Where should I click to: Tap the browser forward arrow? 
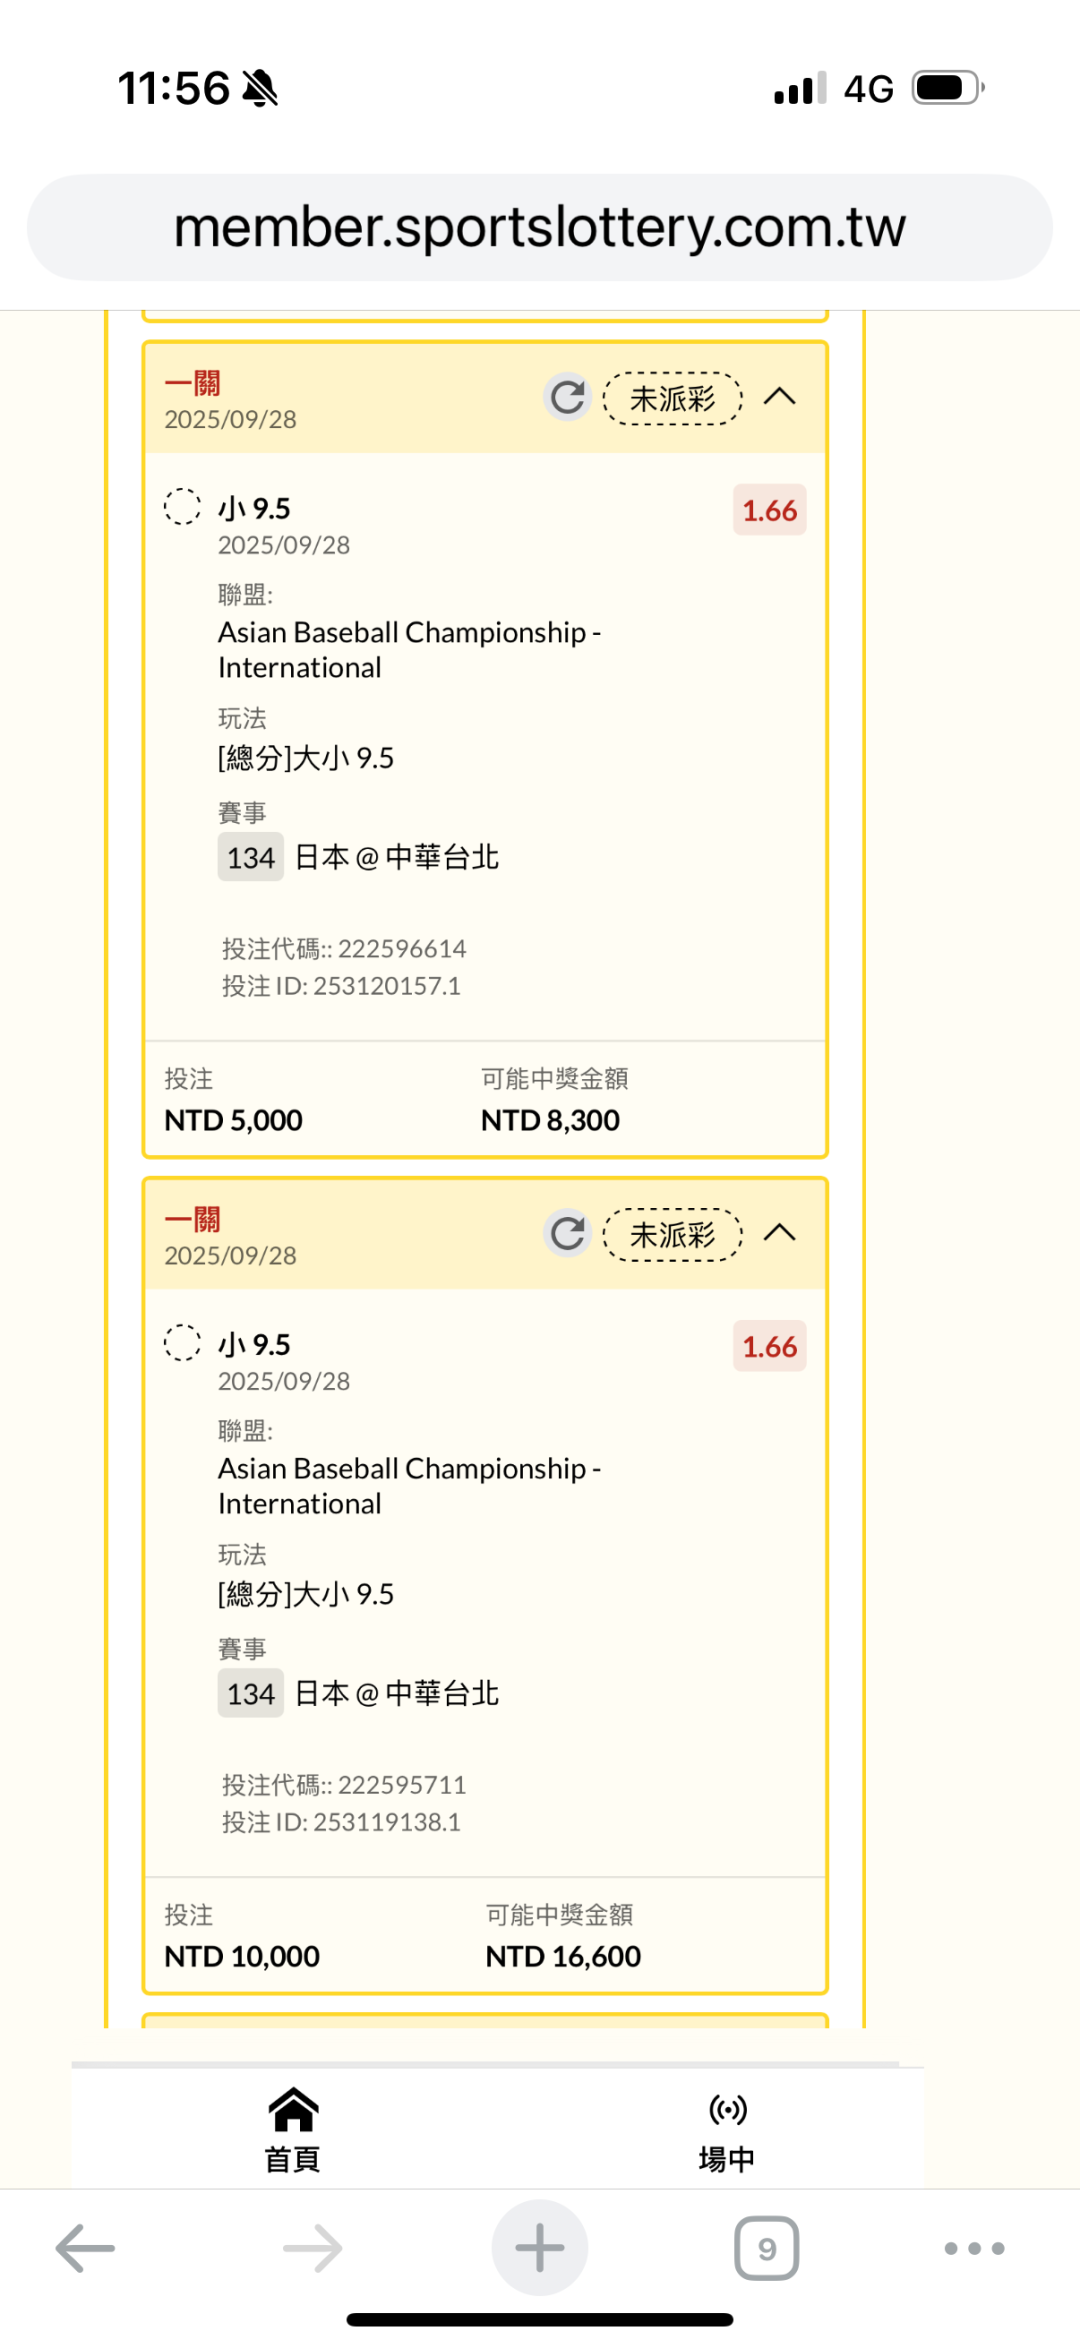pyautogui.click(x=312, y=2249)
